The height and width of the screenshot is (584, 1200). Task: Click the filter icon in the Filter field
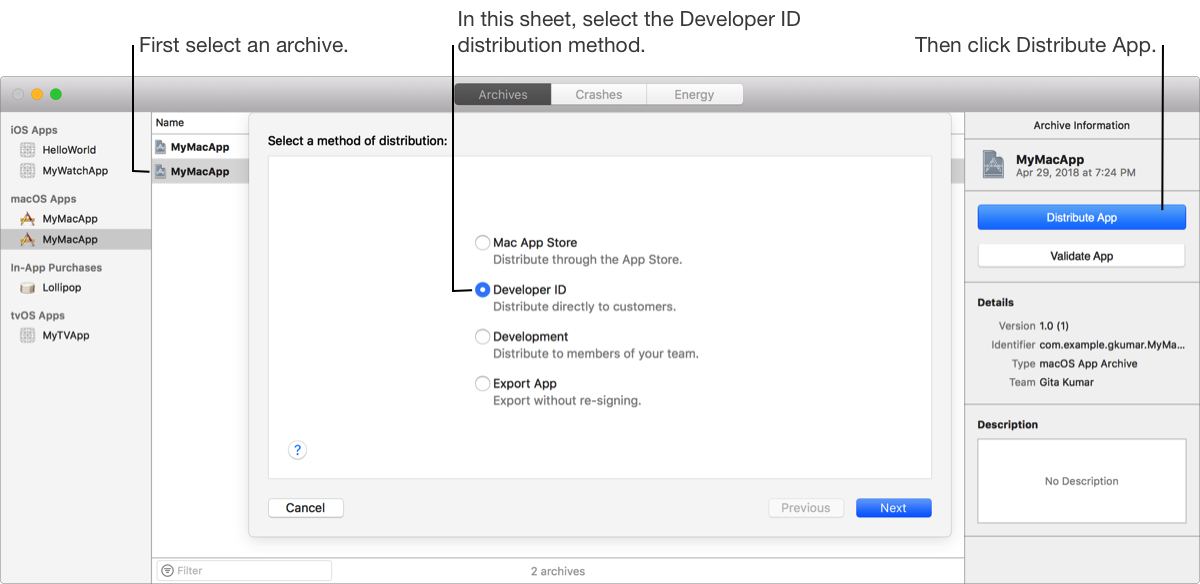167,571
